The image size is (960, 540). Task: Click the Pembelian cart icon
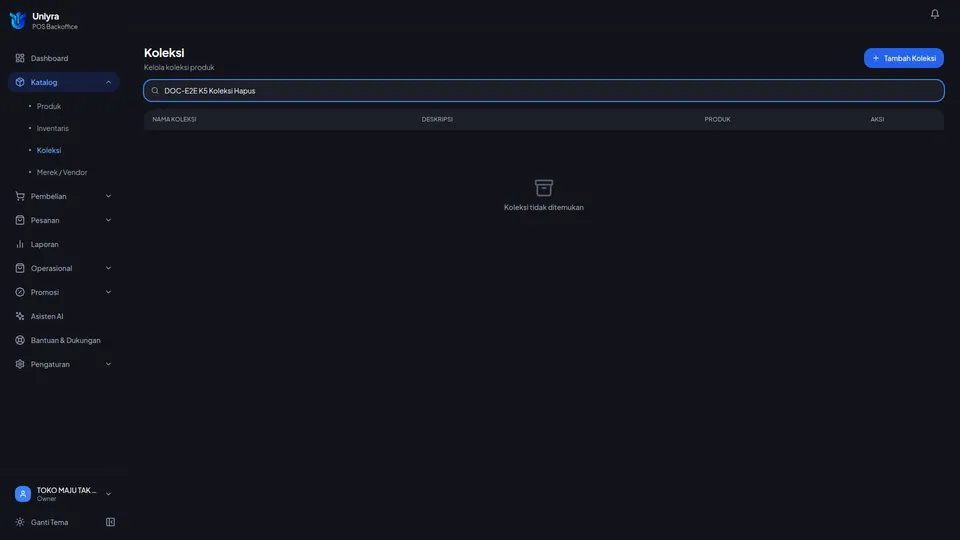20,196
